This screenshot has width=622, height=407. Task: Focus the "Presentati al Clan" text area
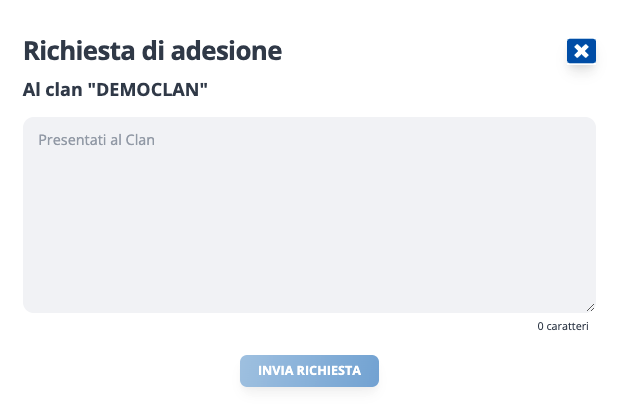point(309,215)
